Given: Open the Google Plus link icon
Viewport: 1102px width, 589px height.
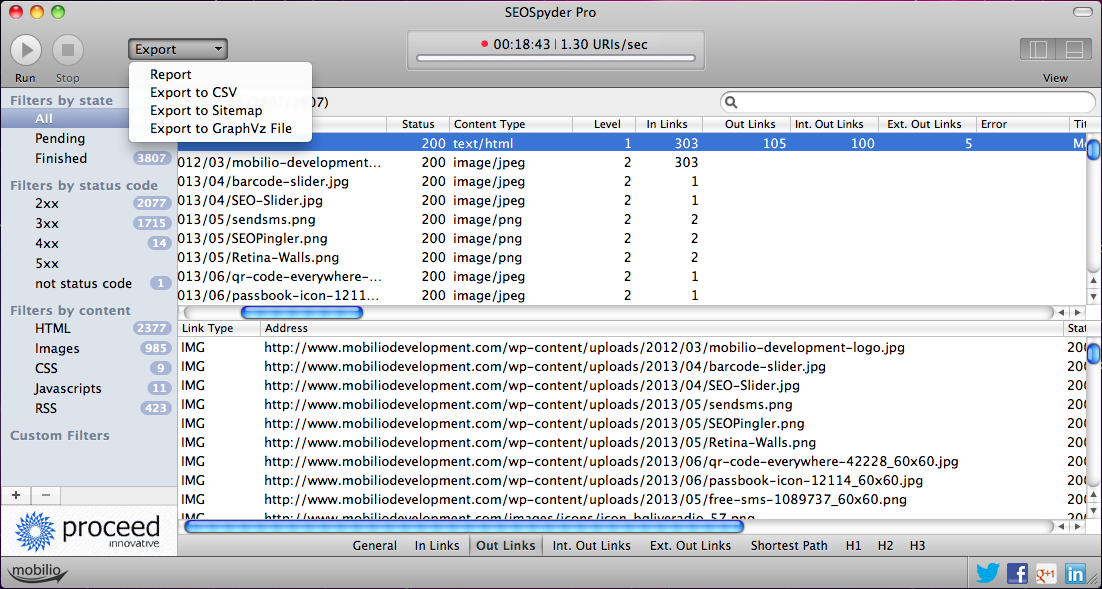Looking at the screenshot, I should click(x=1046, y=574).
